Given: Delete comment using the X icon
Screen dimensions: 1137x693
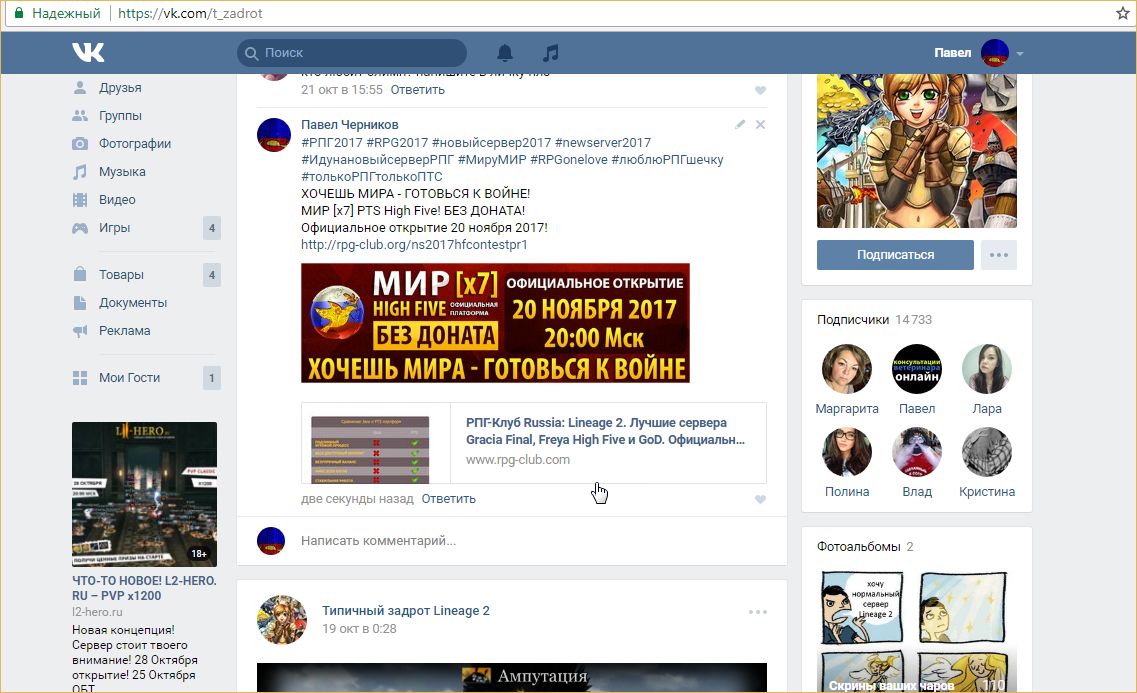Looking at the screenshot, I should click(760, 125).
